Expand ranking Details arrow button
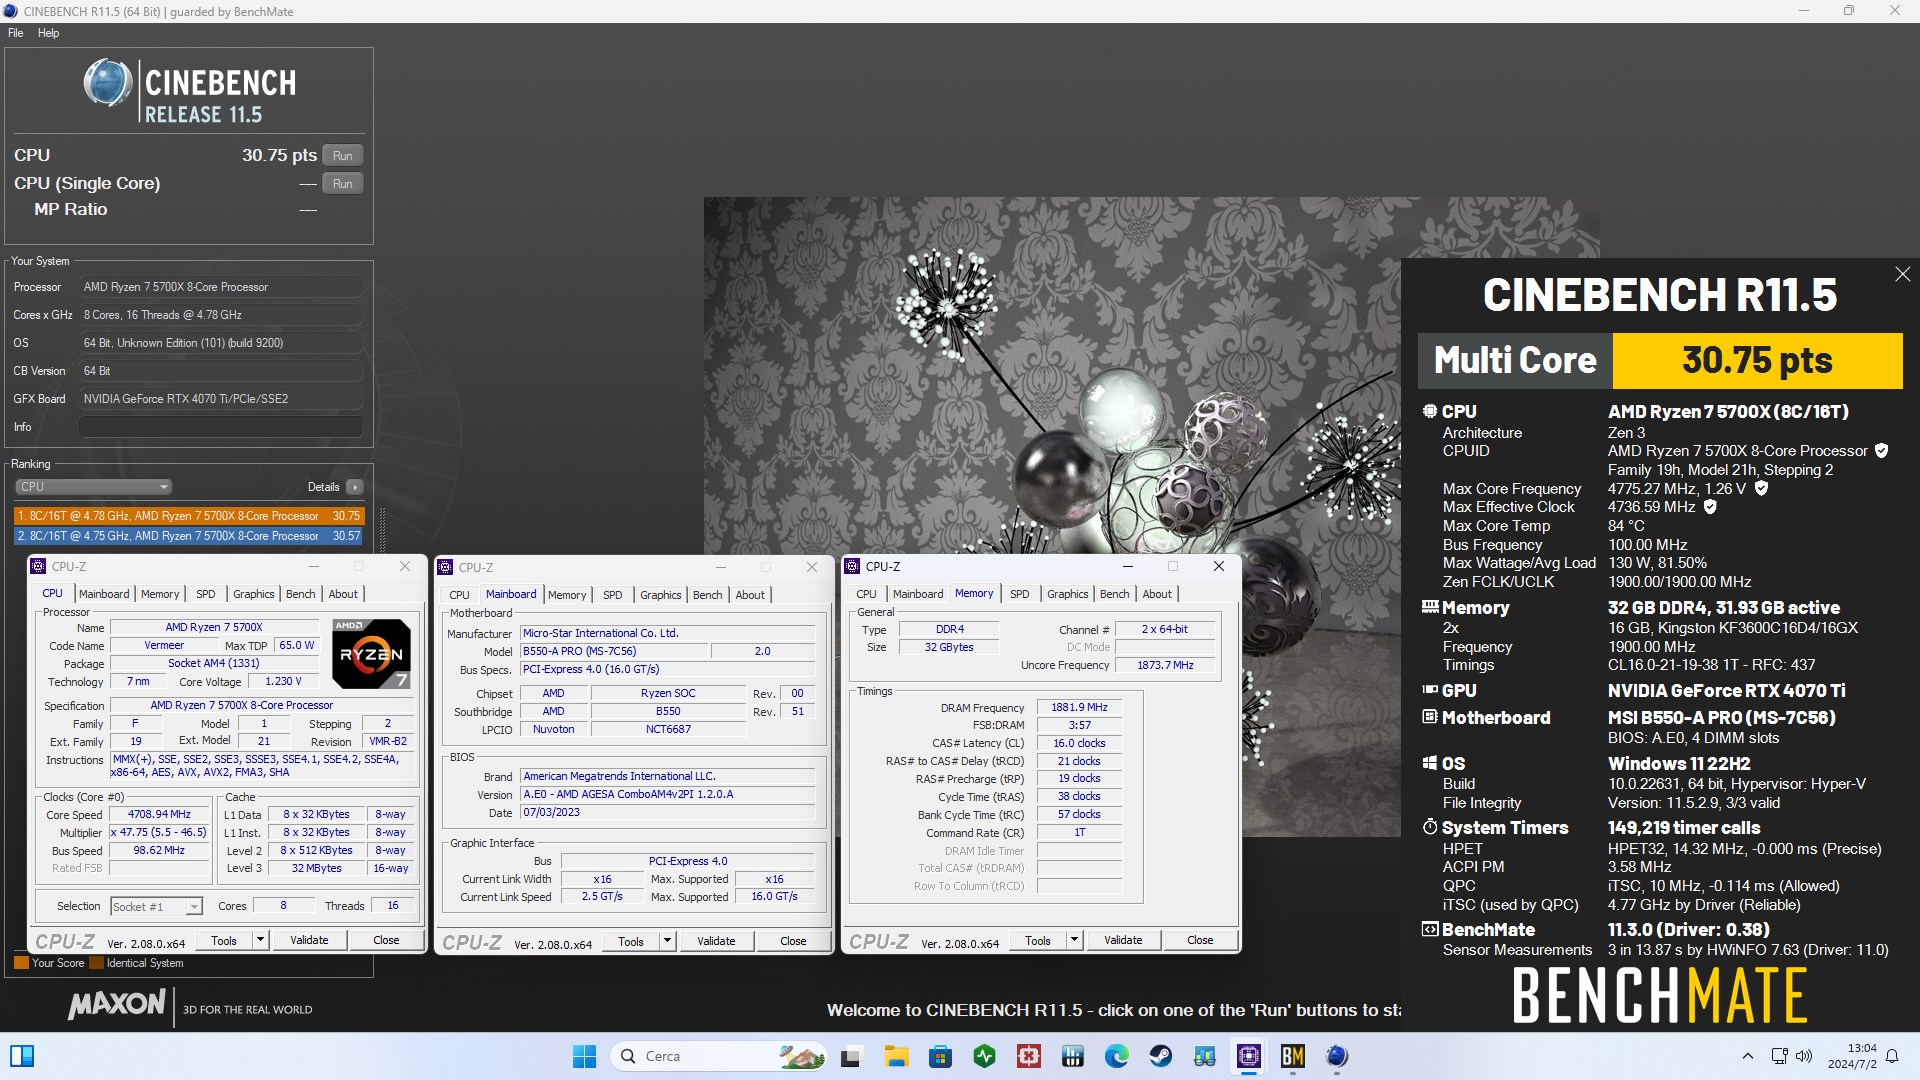 tap(354, 487)
